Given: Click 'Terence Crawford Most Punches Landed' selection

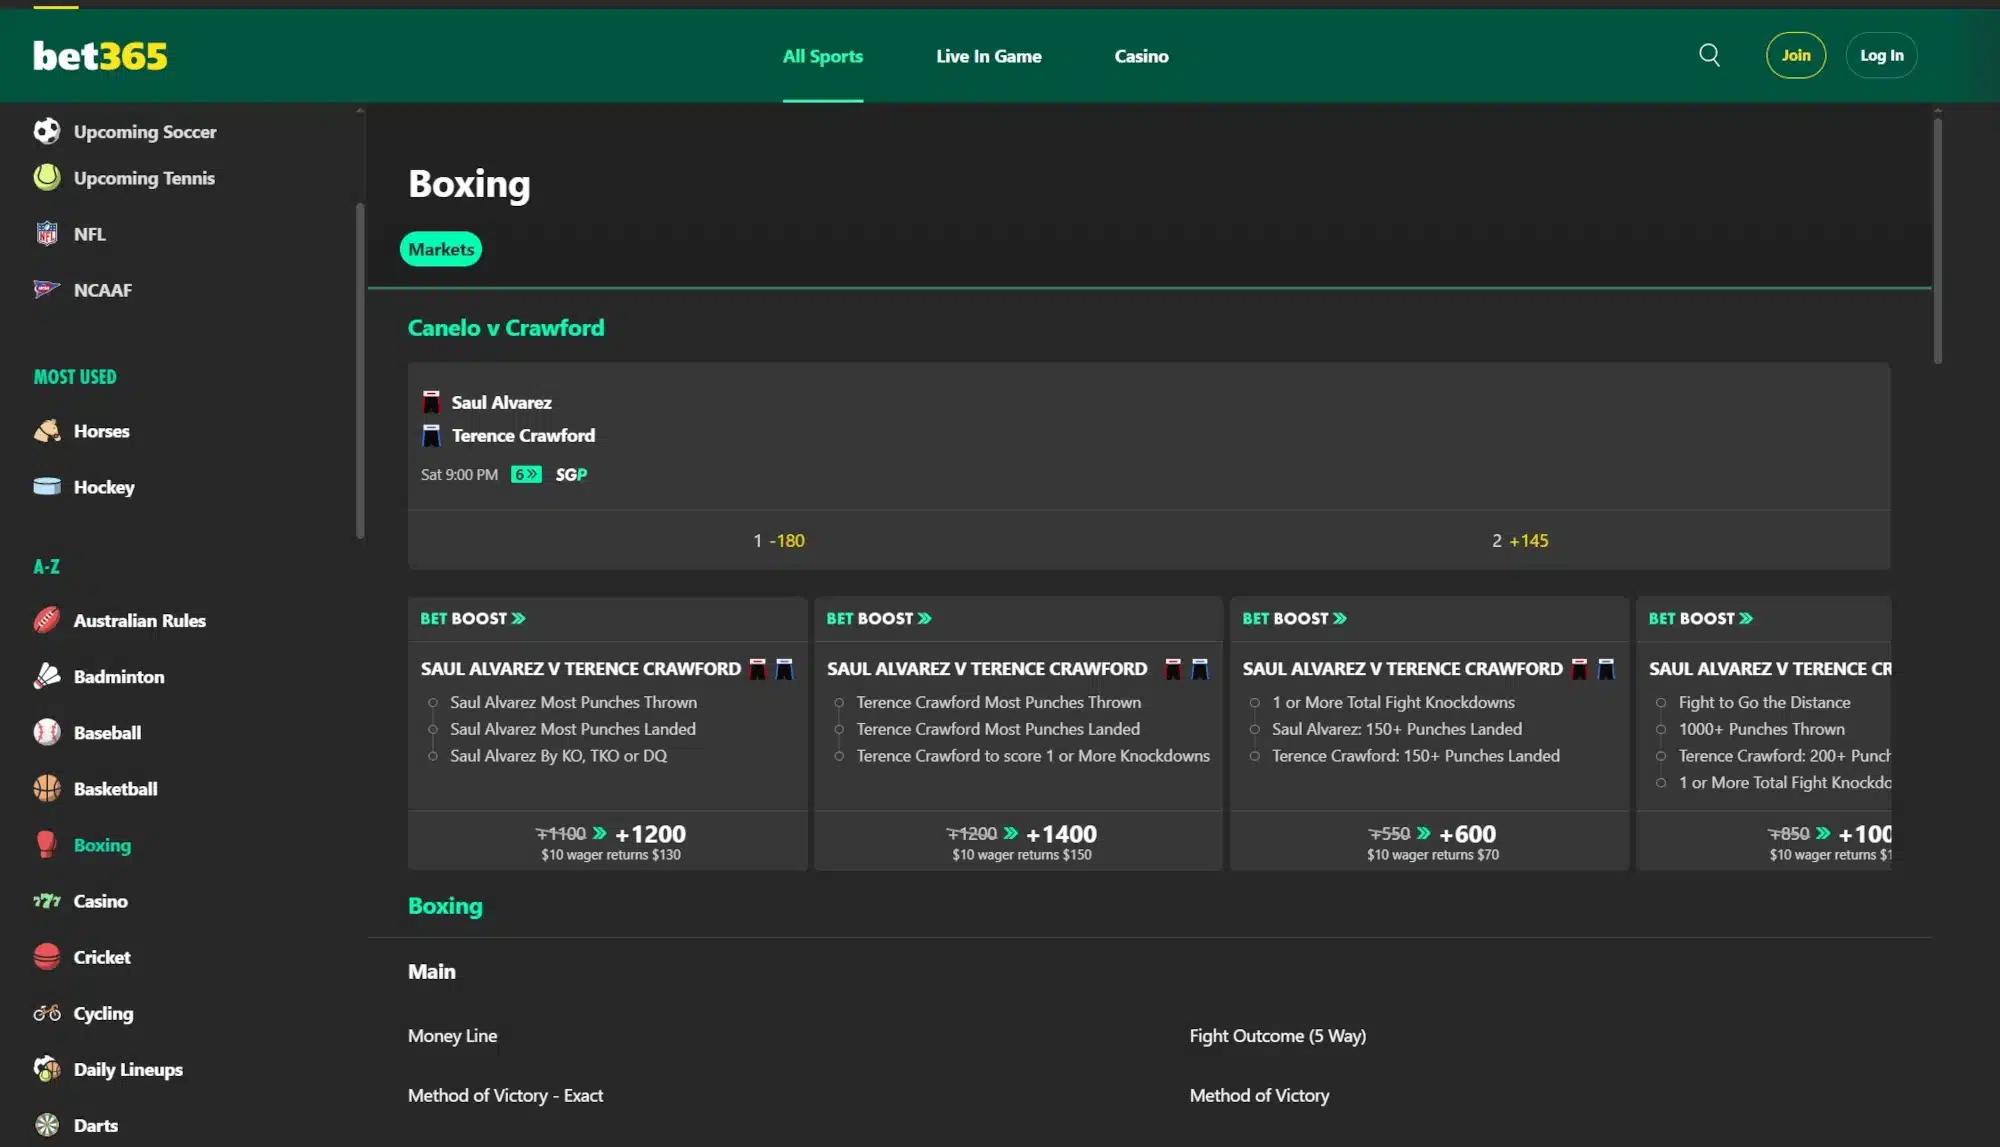Looking at the screenshot, I should click(997, 729).
